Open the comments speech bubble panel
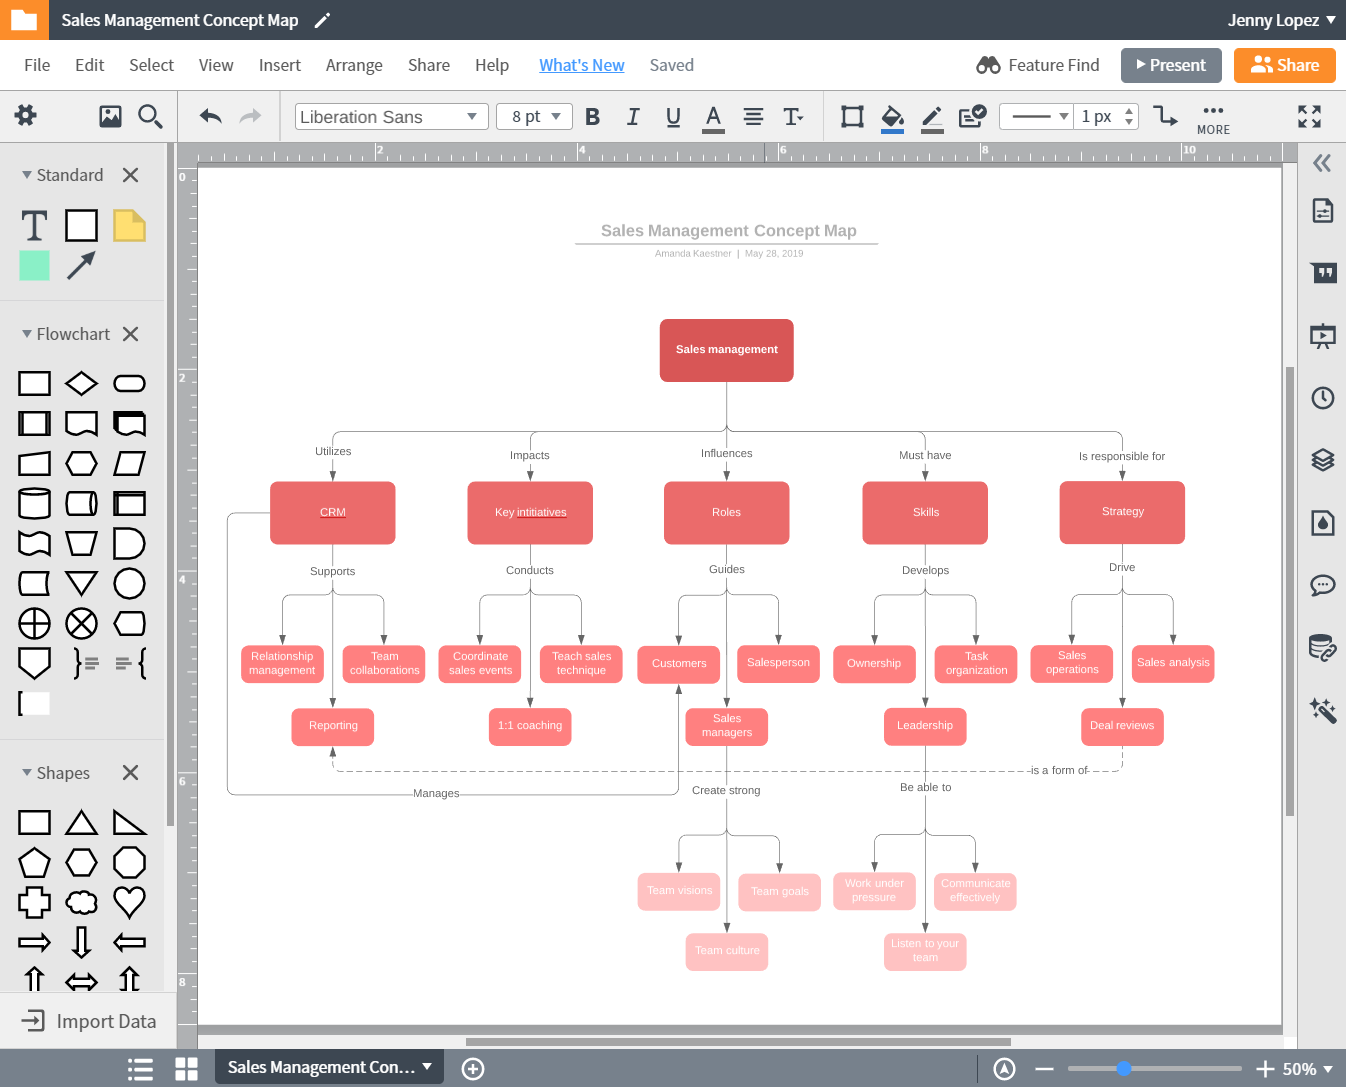The width and height of the screenshot is (1346, 1087). (x=1322, y=585)
